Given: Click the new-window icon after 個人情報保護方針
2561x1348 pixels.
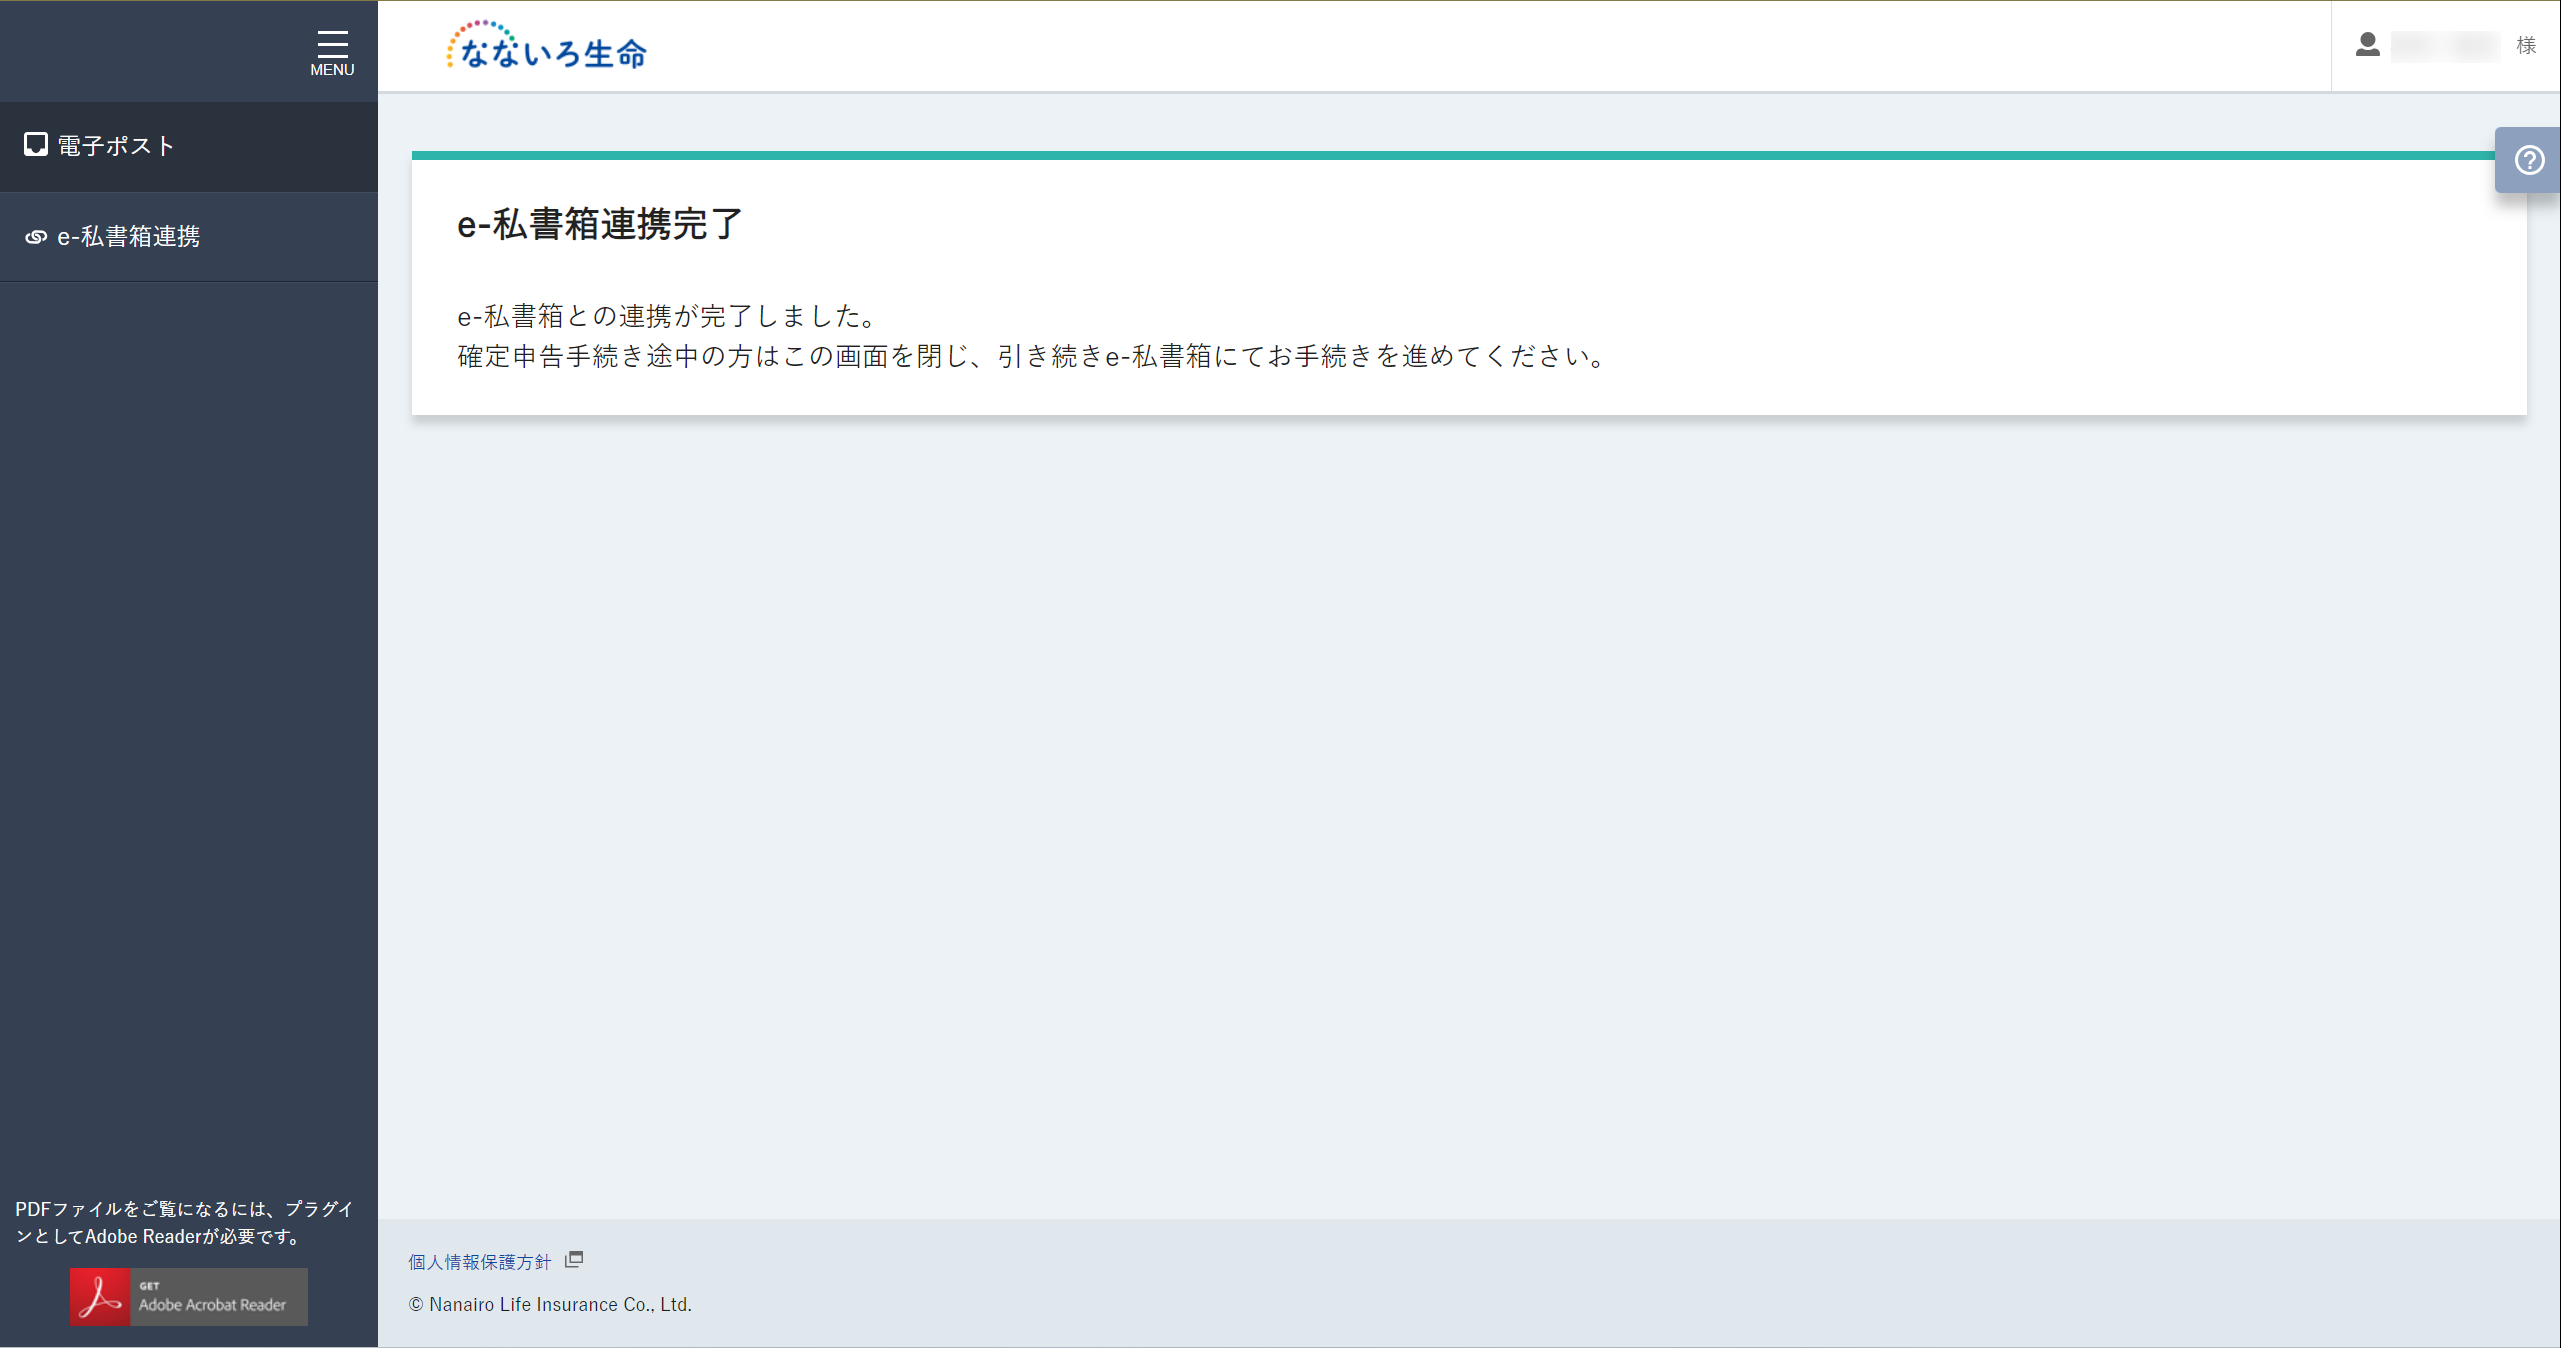Looking at the screenshot, I should click(x=574, y=1260).
